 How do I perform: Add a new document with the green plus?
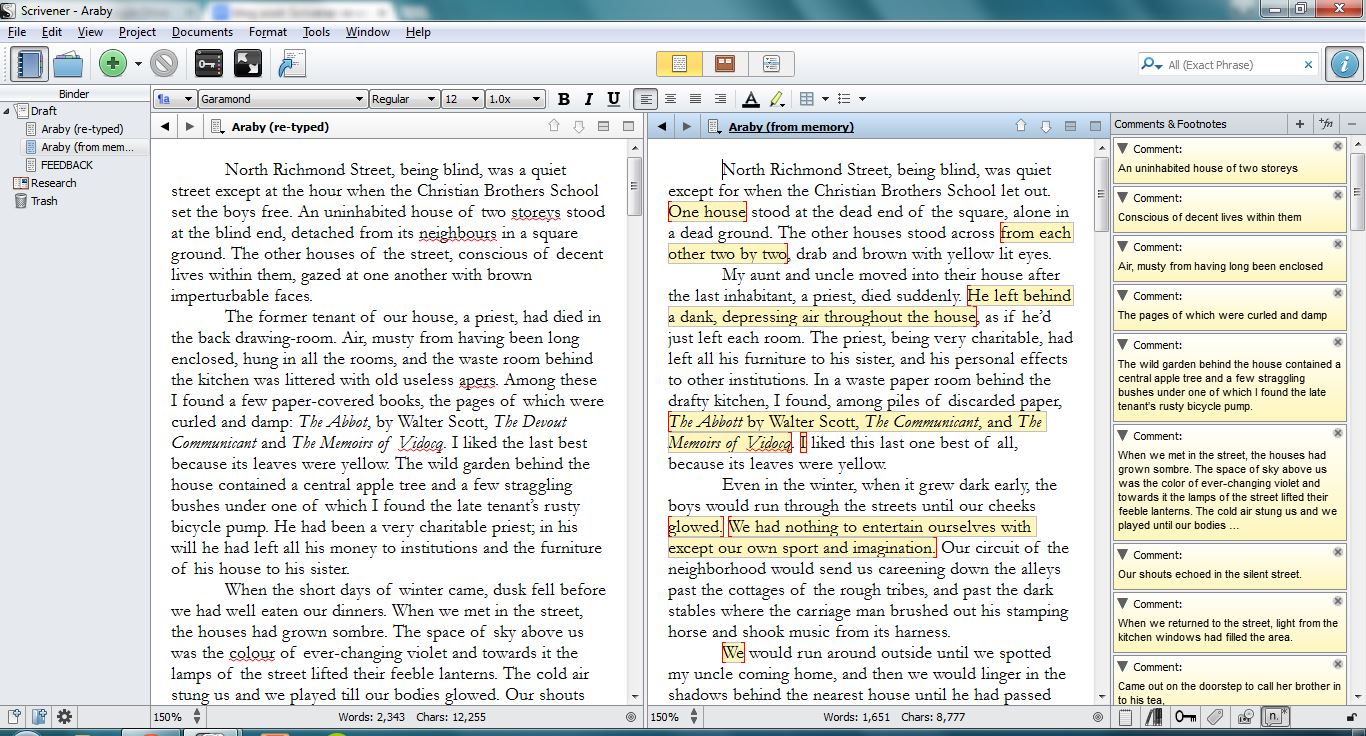pyautogui.click(x=113, y=64)
